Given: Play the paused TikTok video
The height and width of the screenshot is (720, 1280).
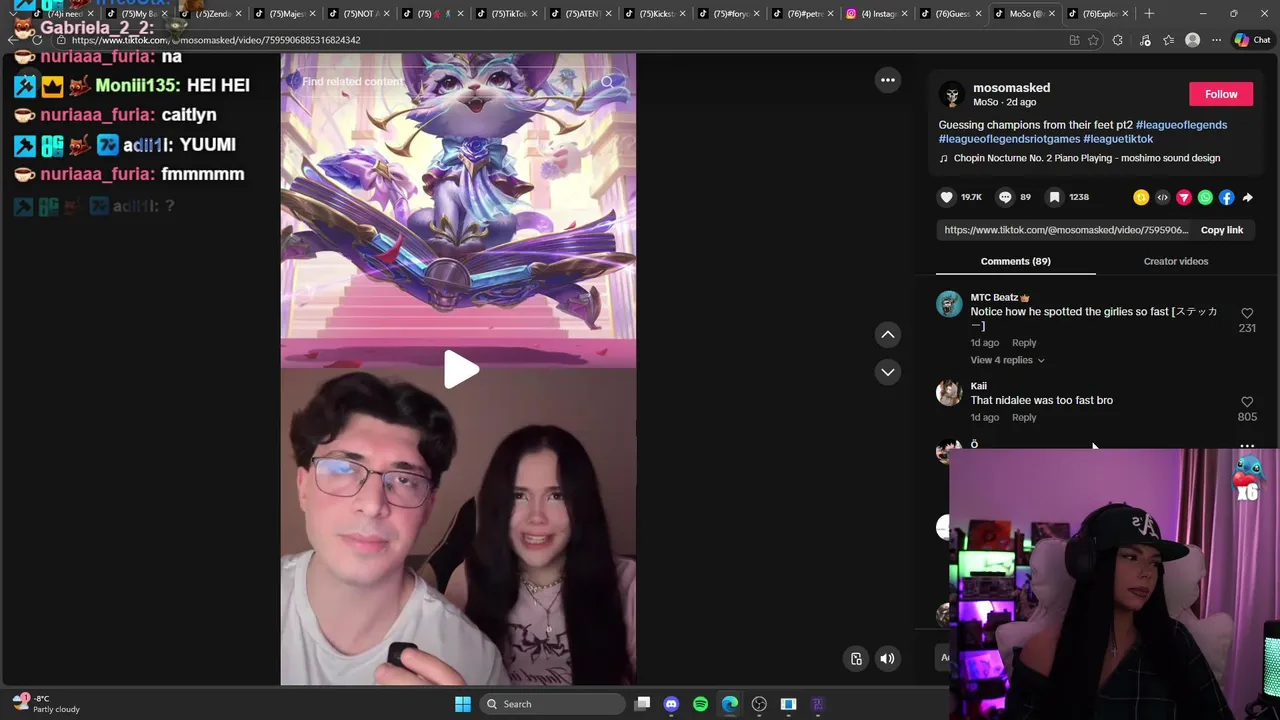Looking at the screenshot, I should (x=461, y=369).
